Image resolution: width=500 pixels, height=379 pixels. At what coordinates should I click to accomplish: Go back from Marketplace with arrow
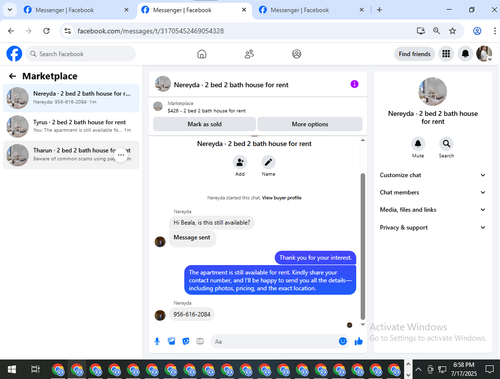pyautogui.click(x=13, y=76)
